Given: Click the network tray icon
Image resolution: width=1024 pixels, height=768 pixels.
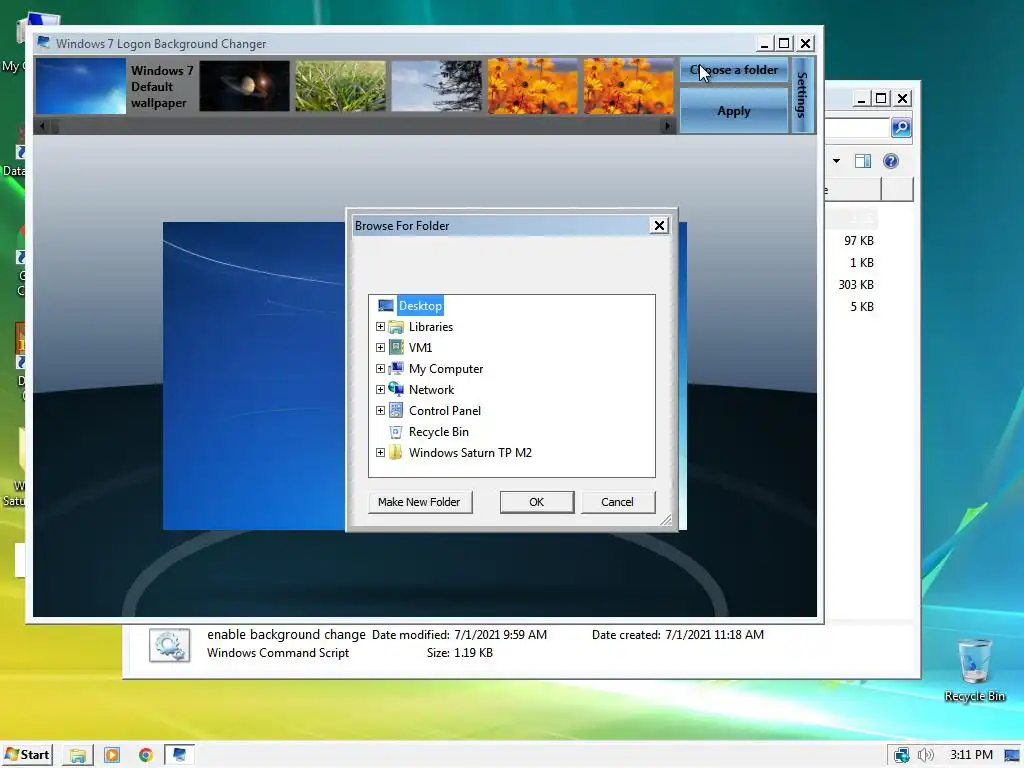Looking at the screenshot, I should 902,755.
